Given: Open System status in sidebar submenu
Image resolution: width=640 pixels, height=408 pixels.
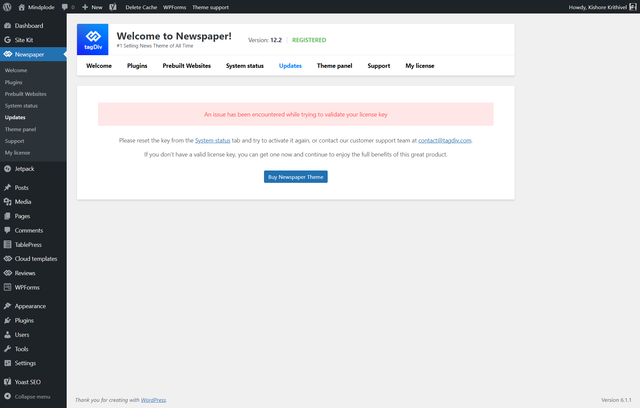Looking at the screenshot, I should (21, 106).
